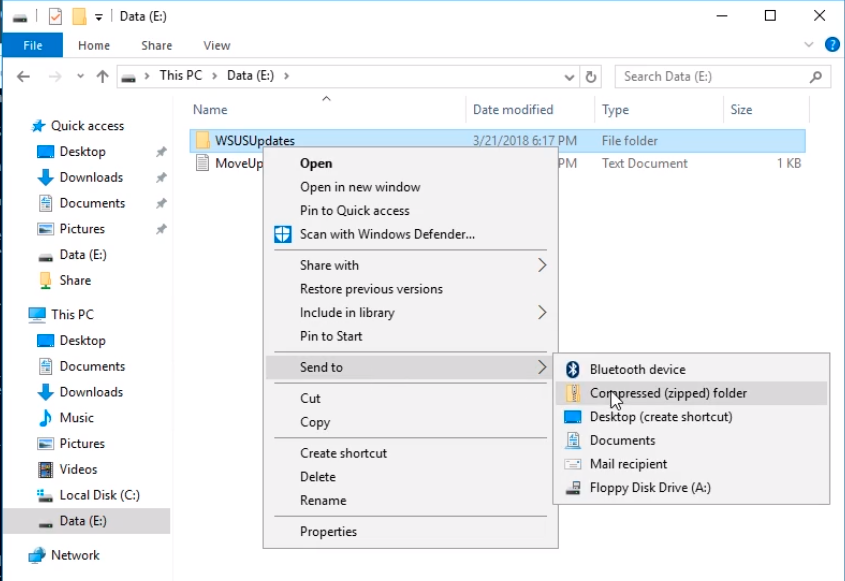Open Desktop under Quick access

[x=82, y=151]
